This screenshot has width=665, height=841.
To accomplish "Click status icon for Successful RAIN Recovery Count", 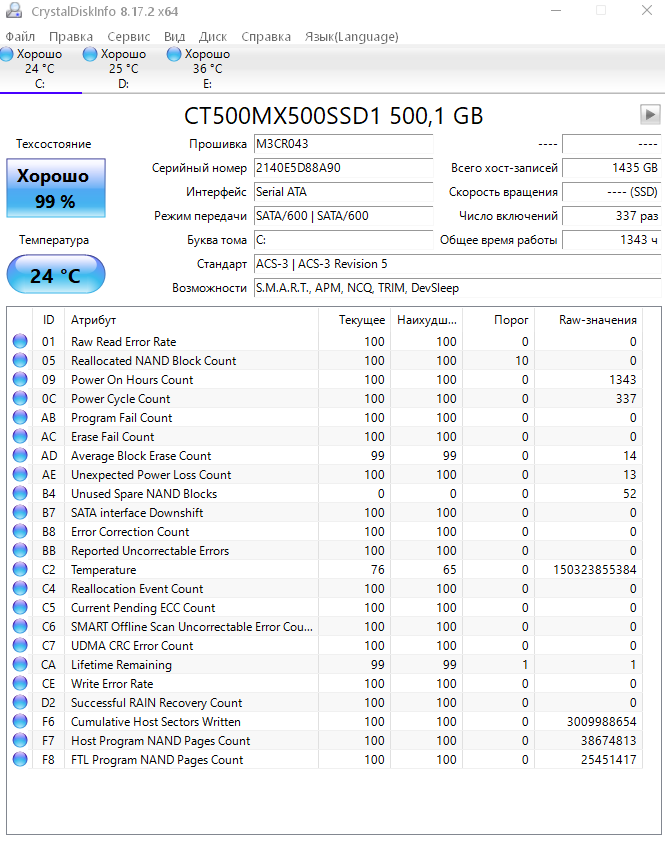I will click(x=20, y=702).
